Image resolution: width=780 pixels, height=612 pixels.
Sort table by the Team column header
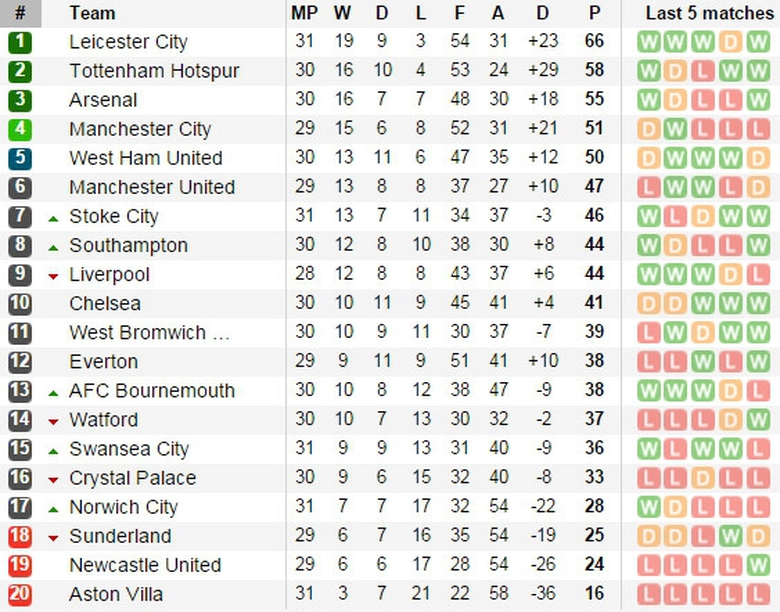coord(92,13)
